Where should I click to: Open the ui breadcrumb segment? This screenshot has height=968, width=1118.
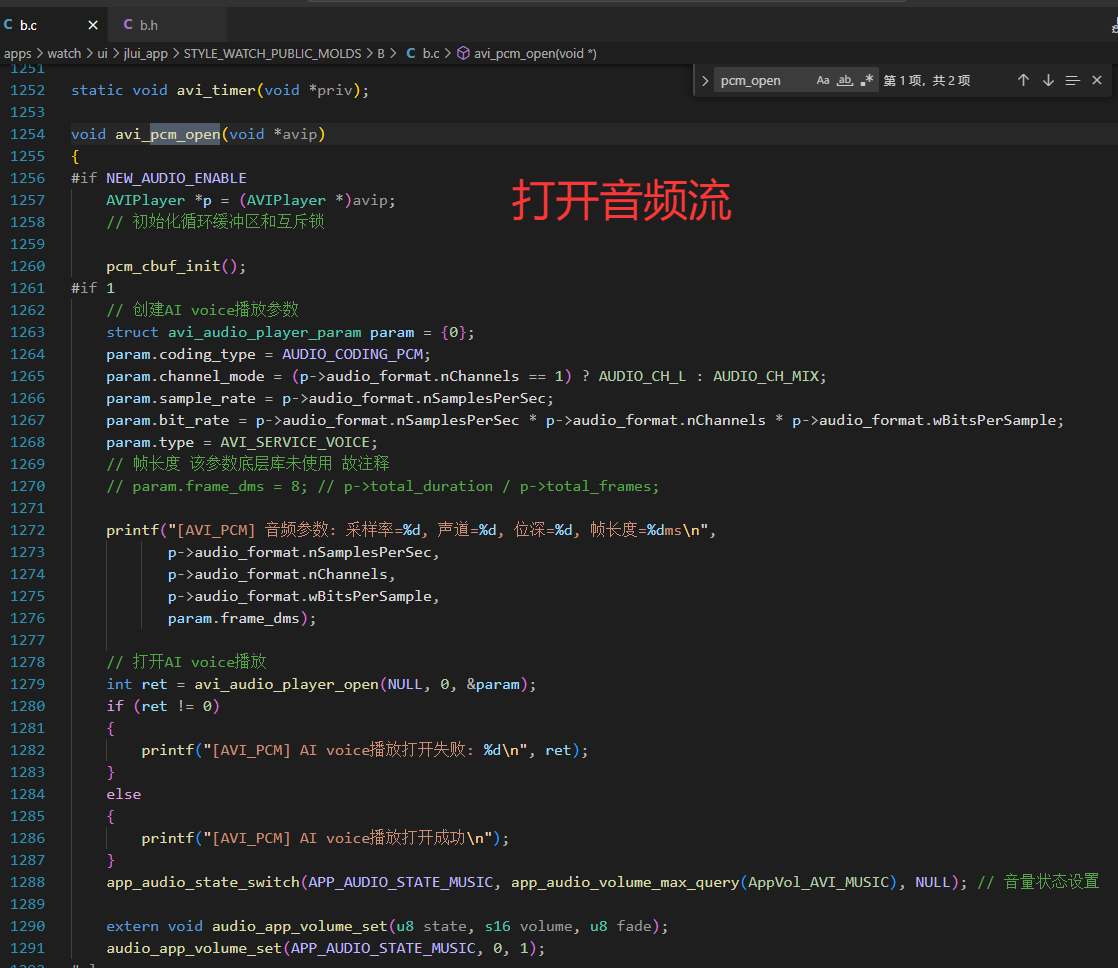103,53
